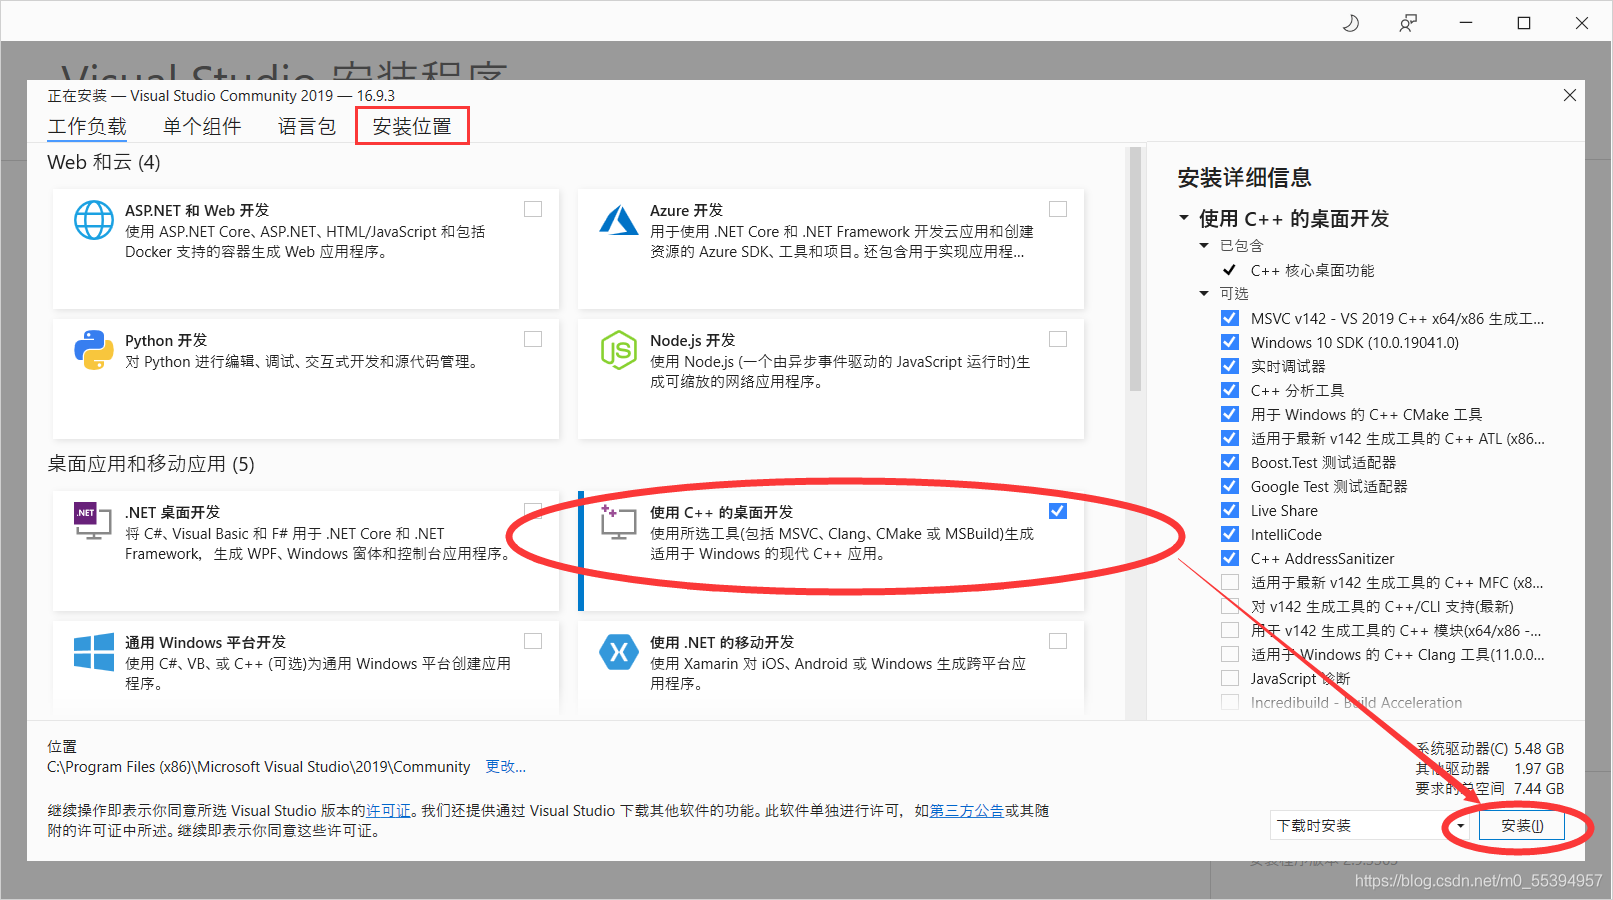Enable the .NET mobile development workload checkbox
The height and width of the screenshot is (900, 1613).
pos(1058,641)
